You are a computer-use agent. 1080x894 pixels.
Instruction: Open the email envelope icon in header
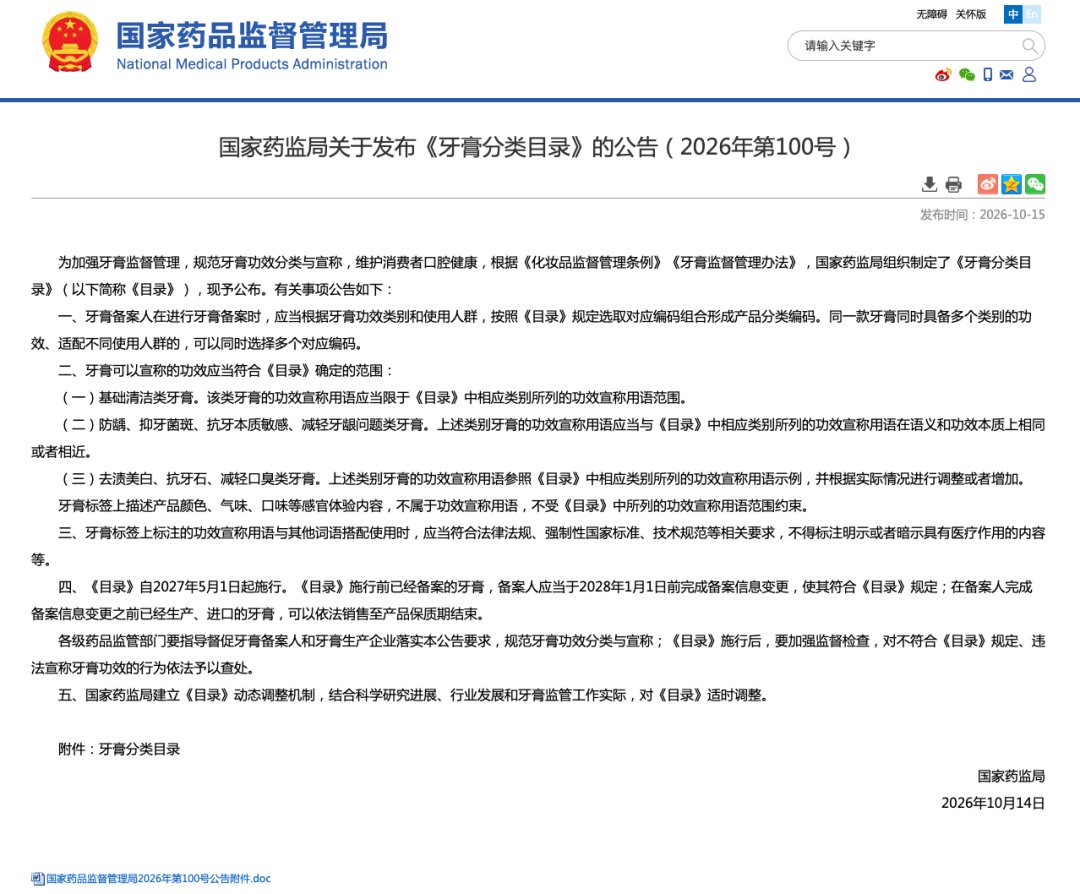tap(1006, 74)
